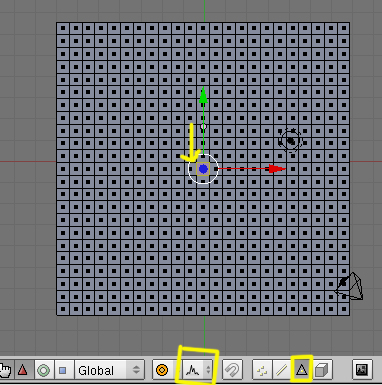Switch to face select mode triangle

tap(301, 369)
